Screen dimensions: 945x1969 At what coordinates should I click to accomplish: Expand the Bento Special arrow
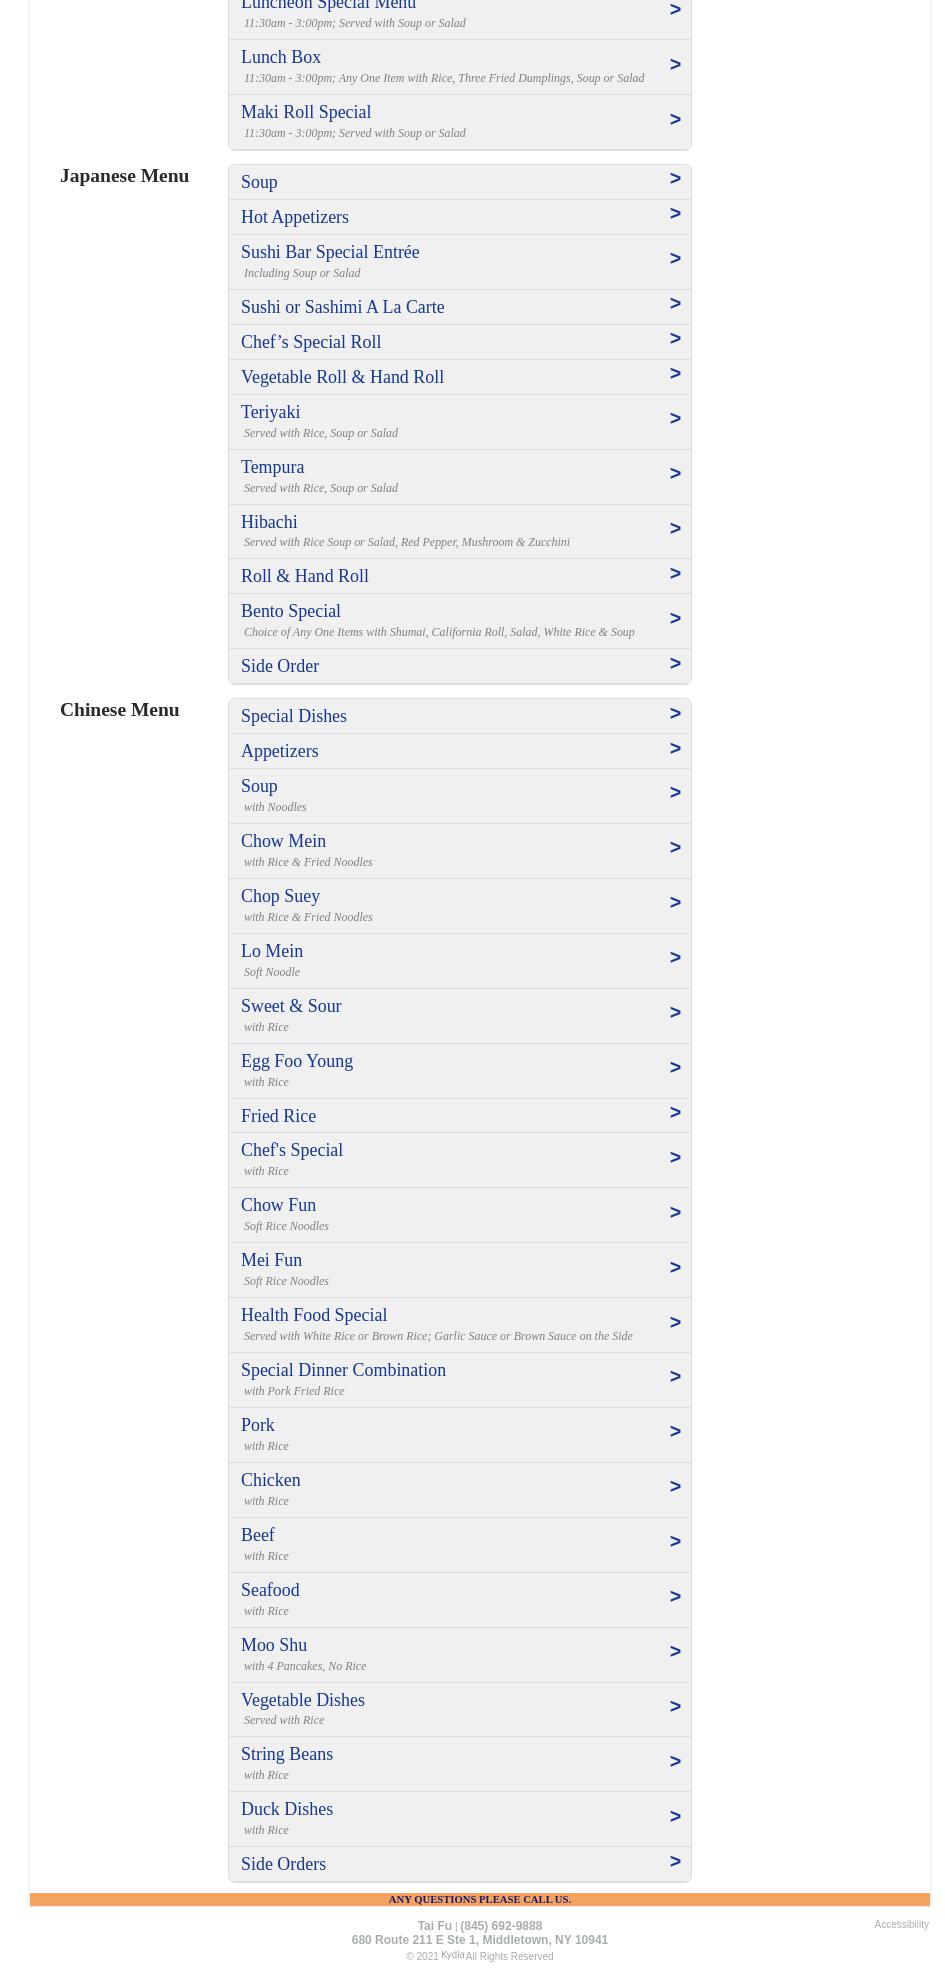675,619
